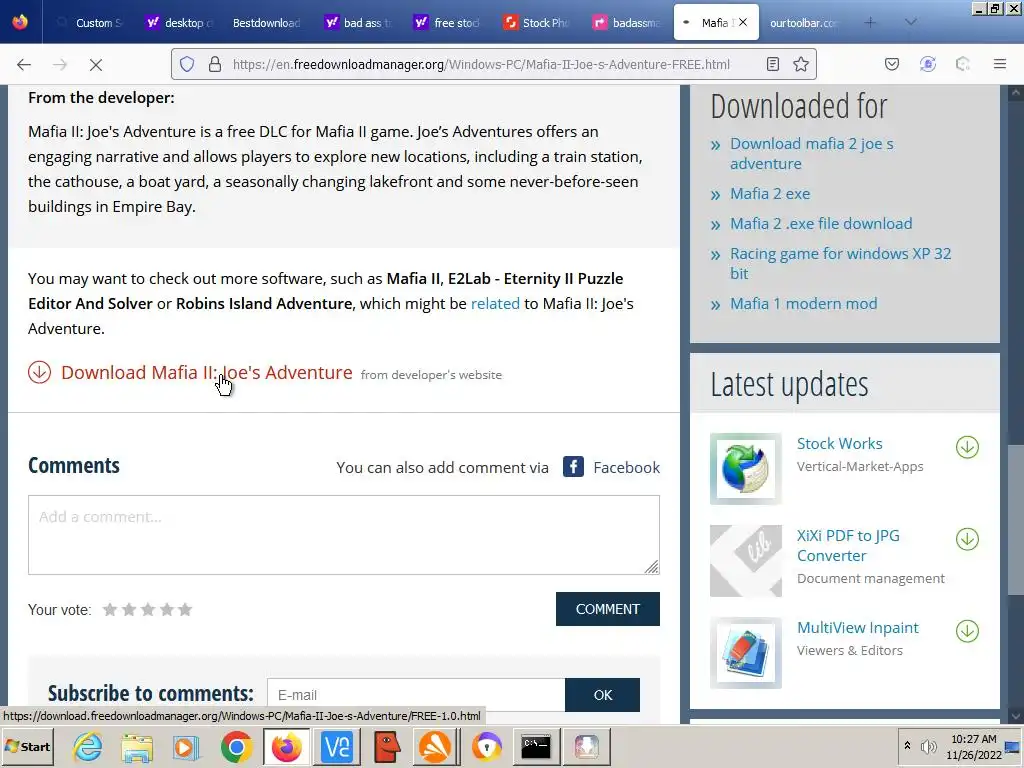Open File Explorer folder in taskbar
1024x768 pixels.
(x=136, y=746)
